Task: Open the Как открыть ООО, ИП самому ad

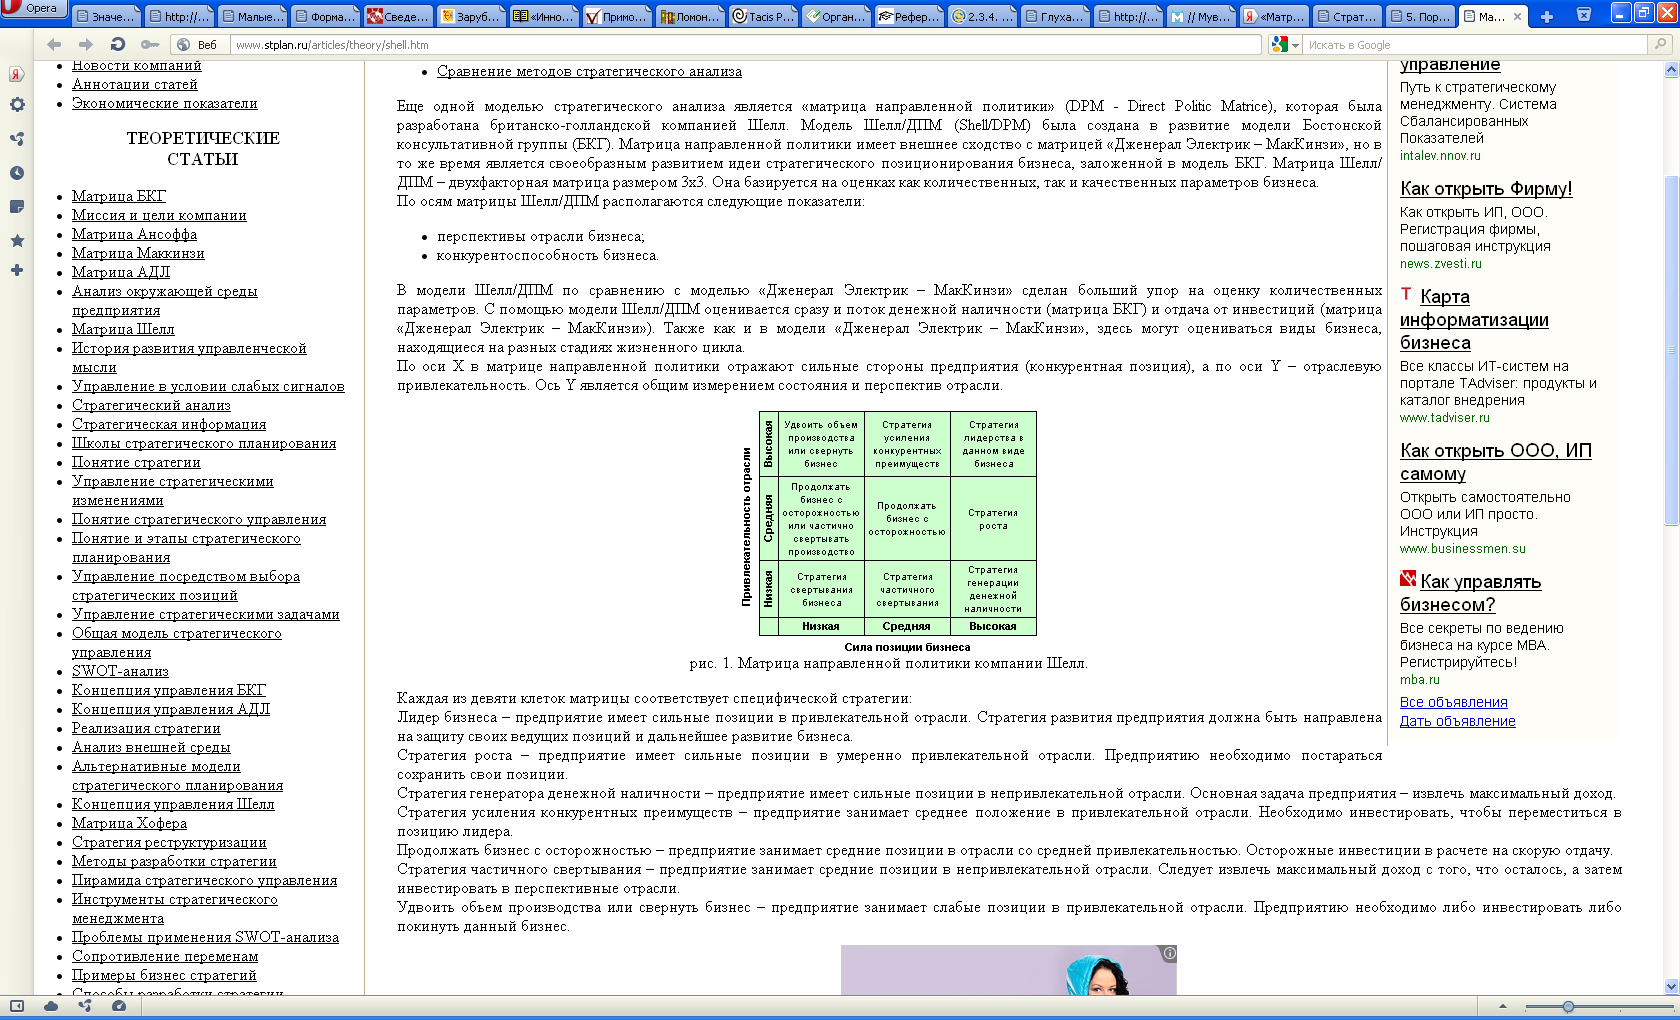Action: pyautogui.click(x=1496, y=462)
